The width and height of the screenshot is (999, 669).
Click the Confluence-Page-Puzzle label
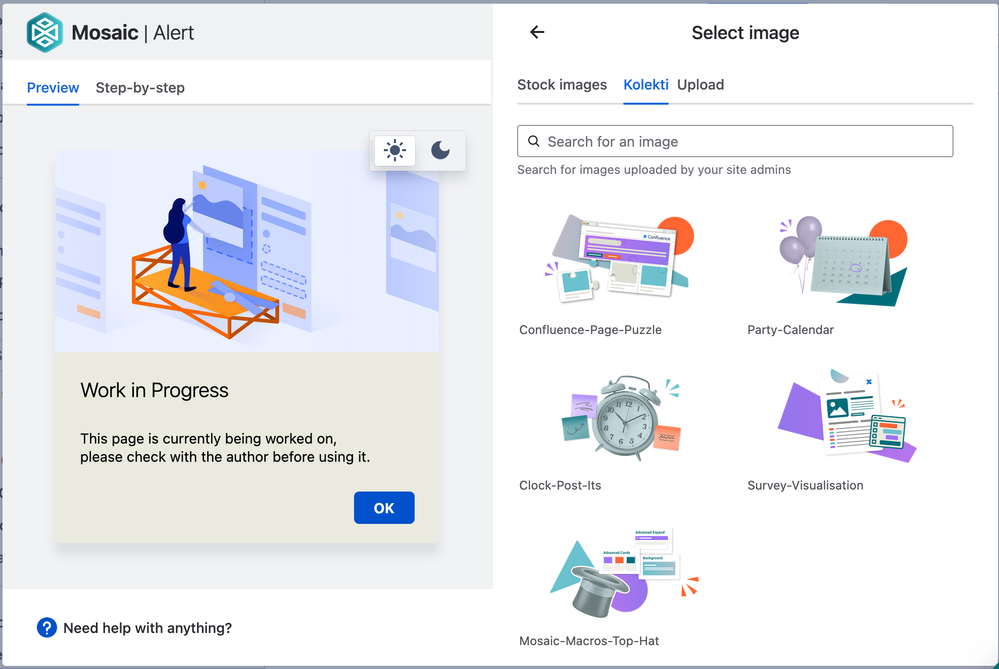(x=590, y=330)
